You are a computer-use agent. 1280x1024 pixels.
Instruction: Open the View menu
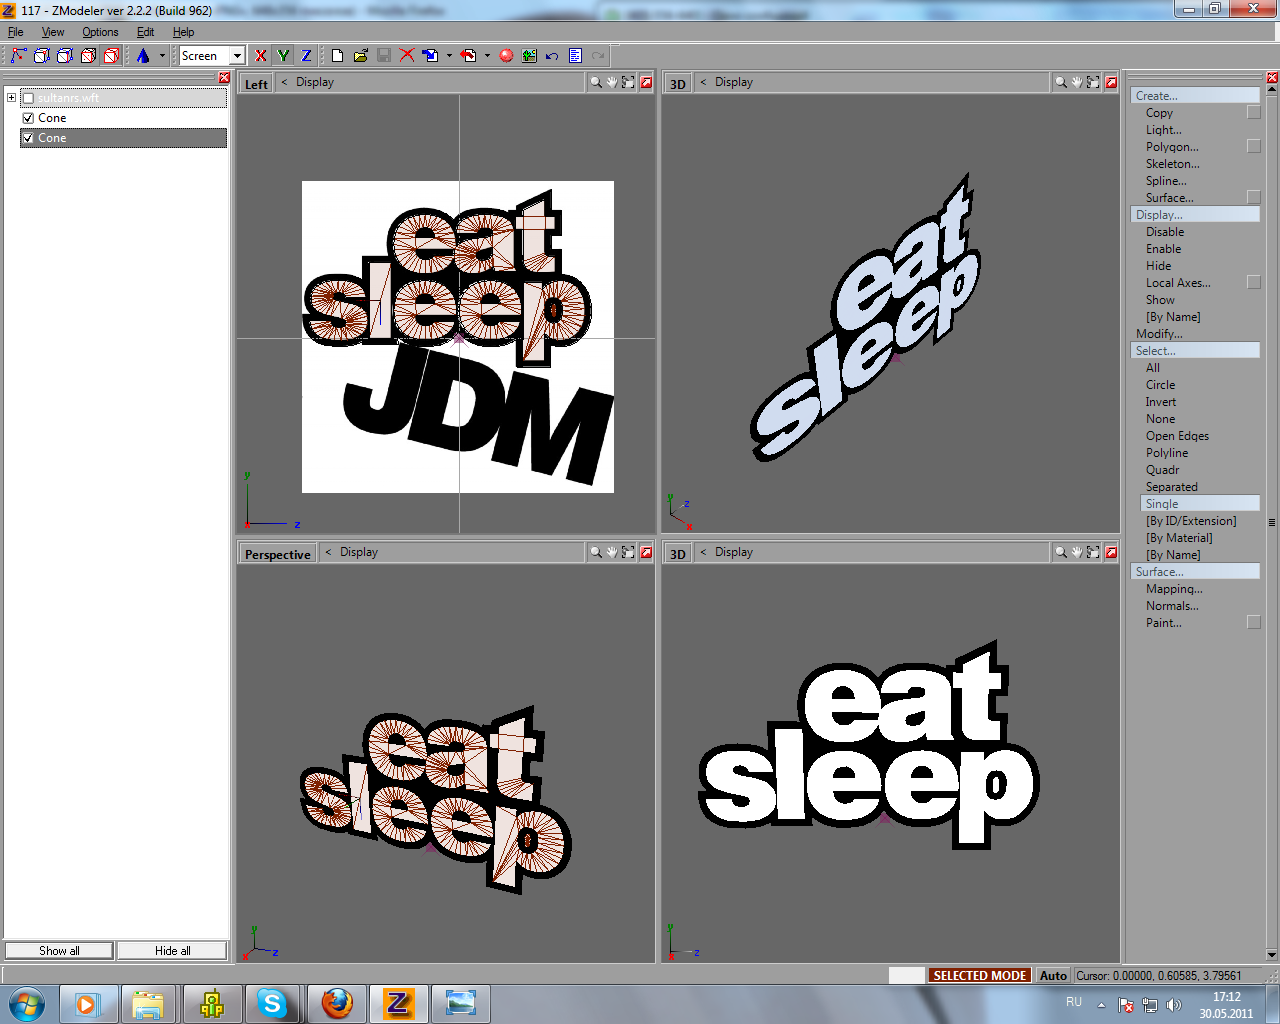click(x=53, y=32)
